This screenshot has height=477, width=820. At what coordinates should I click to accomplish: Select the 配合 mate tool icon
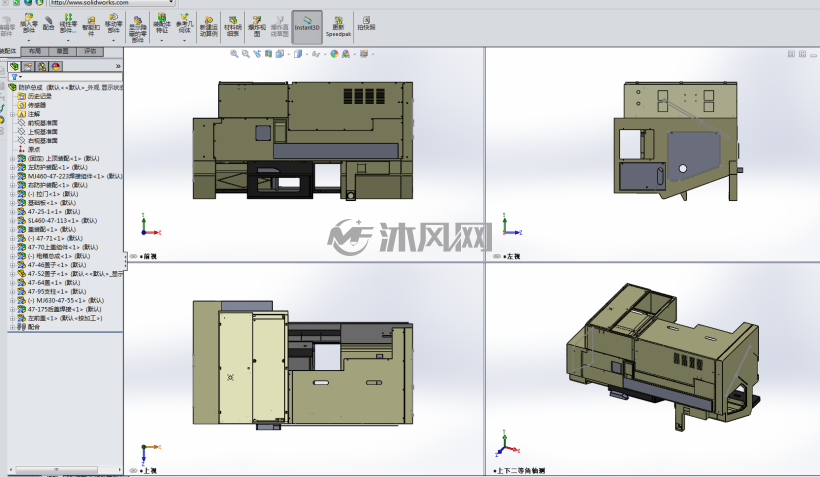tap(49, 23)
